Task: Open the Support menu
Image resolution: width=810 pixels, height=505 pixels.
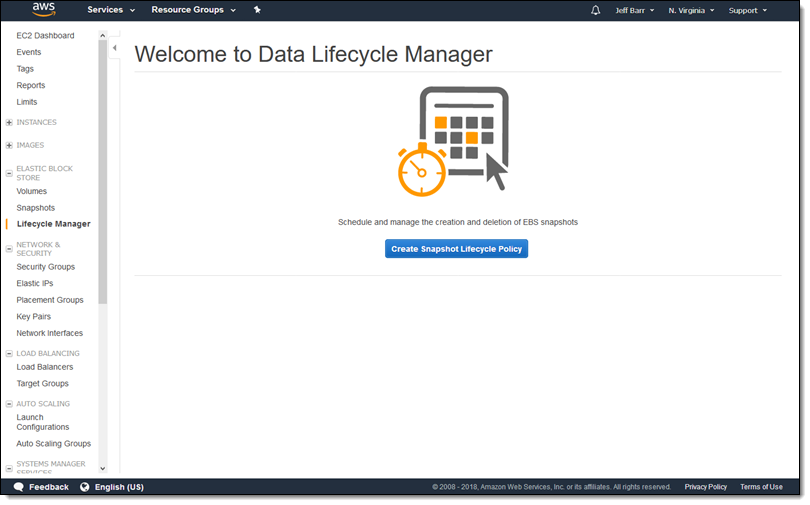Action: (x=748, y=10)
